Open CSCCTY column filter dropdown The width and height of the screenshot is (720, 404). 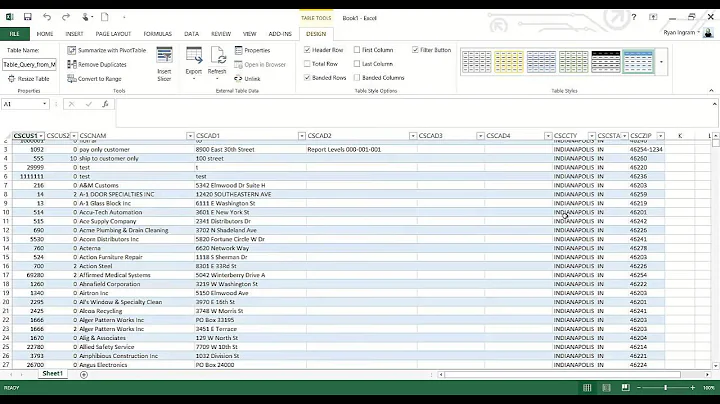click(591, 136)
